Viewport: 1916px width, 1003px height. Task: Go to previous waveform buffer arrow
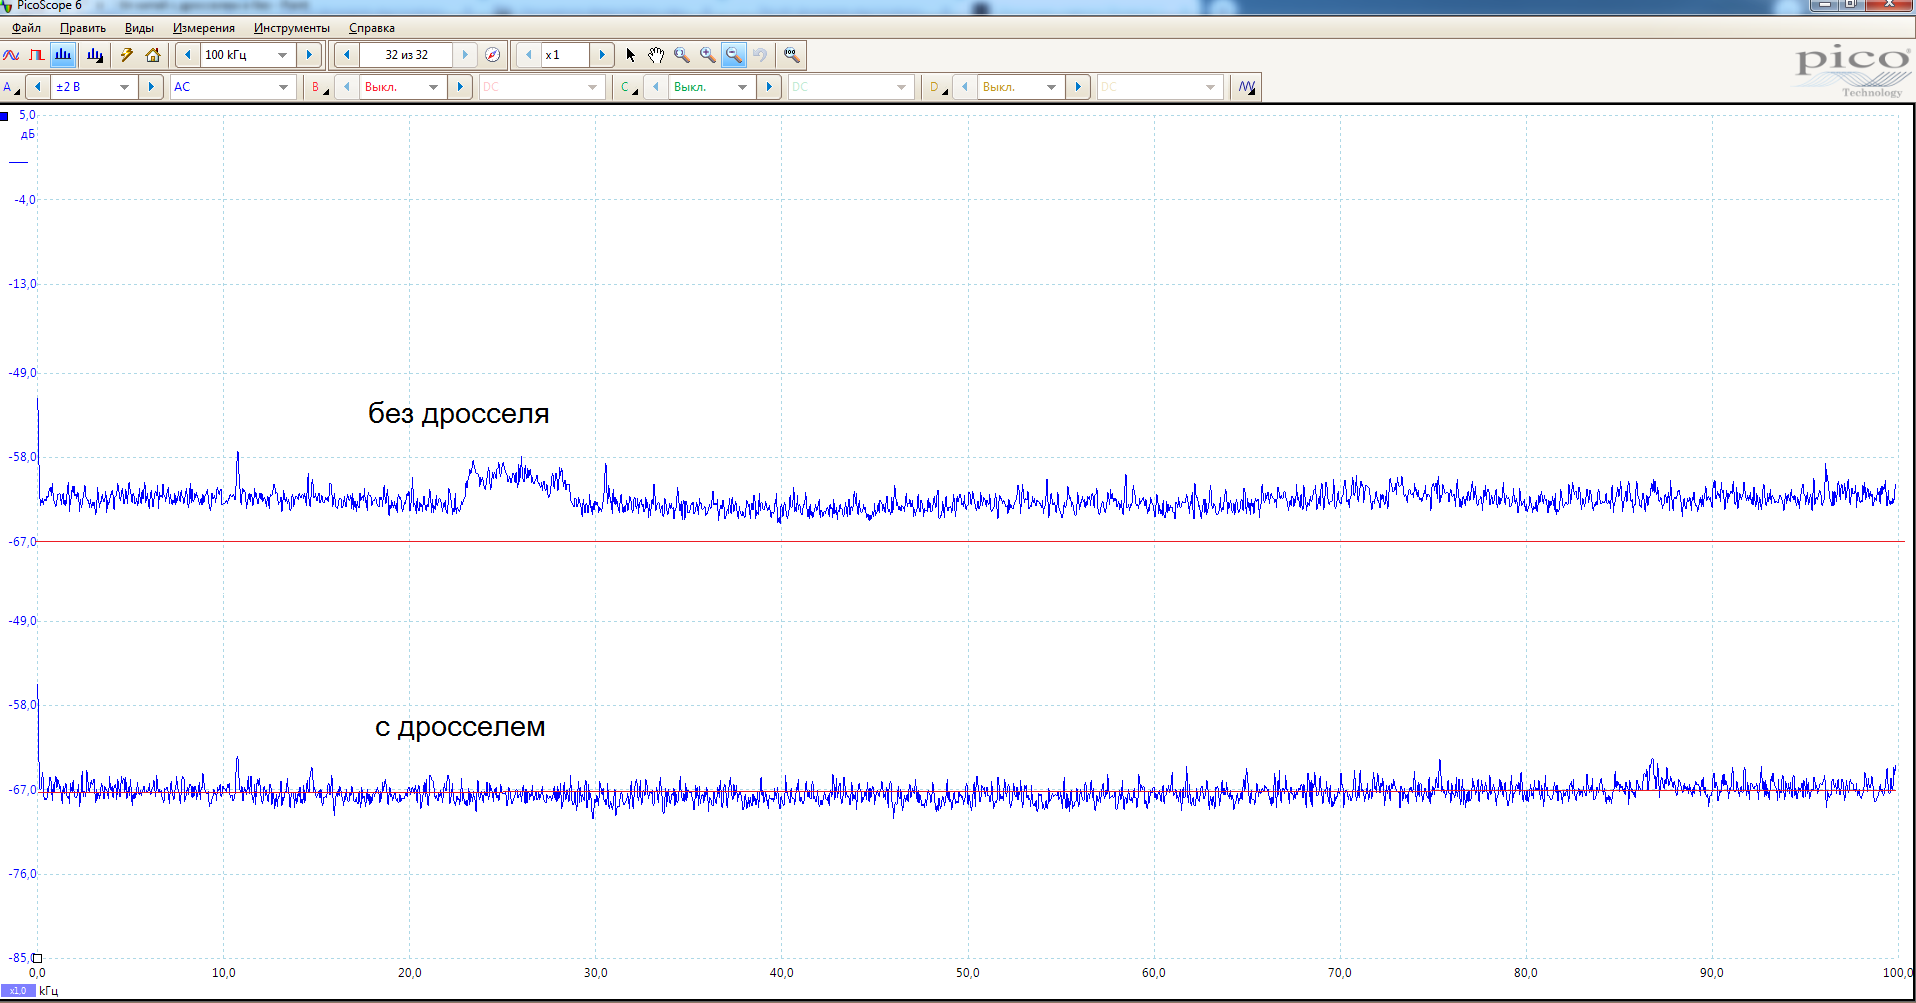click(347, 55)
